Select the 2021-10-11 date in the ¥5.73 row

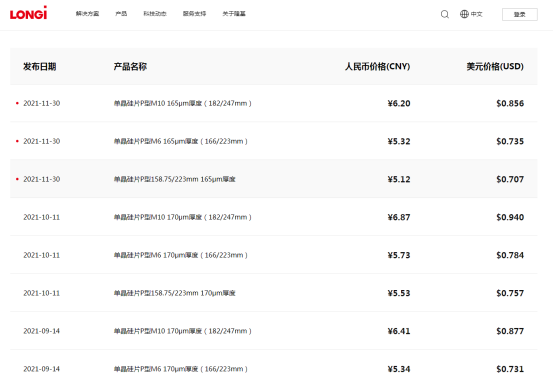[x=42, y=255]
